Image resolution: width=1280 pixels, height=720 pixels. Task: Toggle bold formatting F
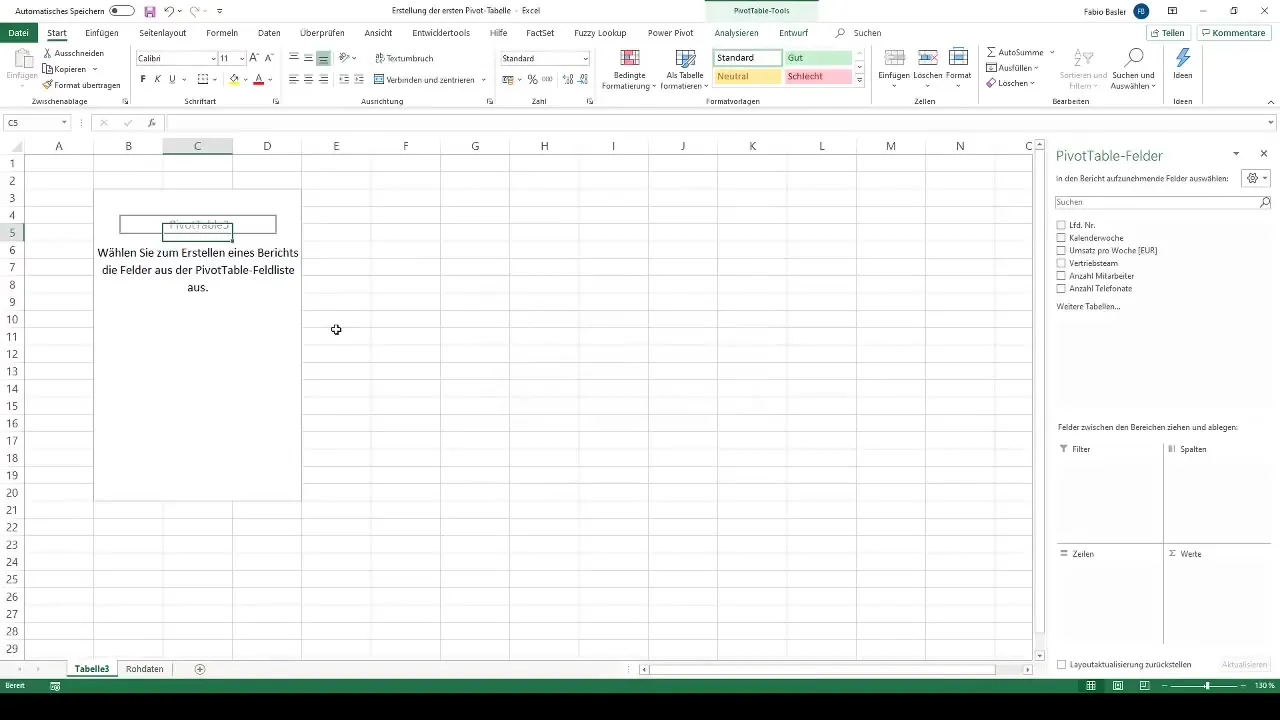(x=143, y=79)
